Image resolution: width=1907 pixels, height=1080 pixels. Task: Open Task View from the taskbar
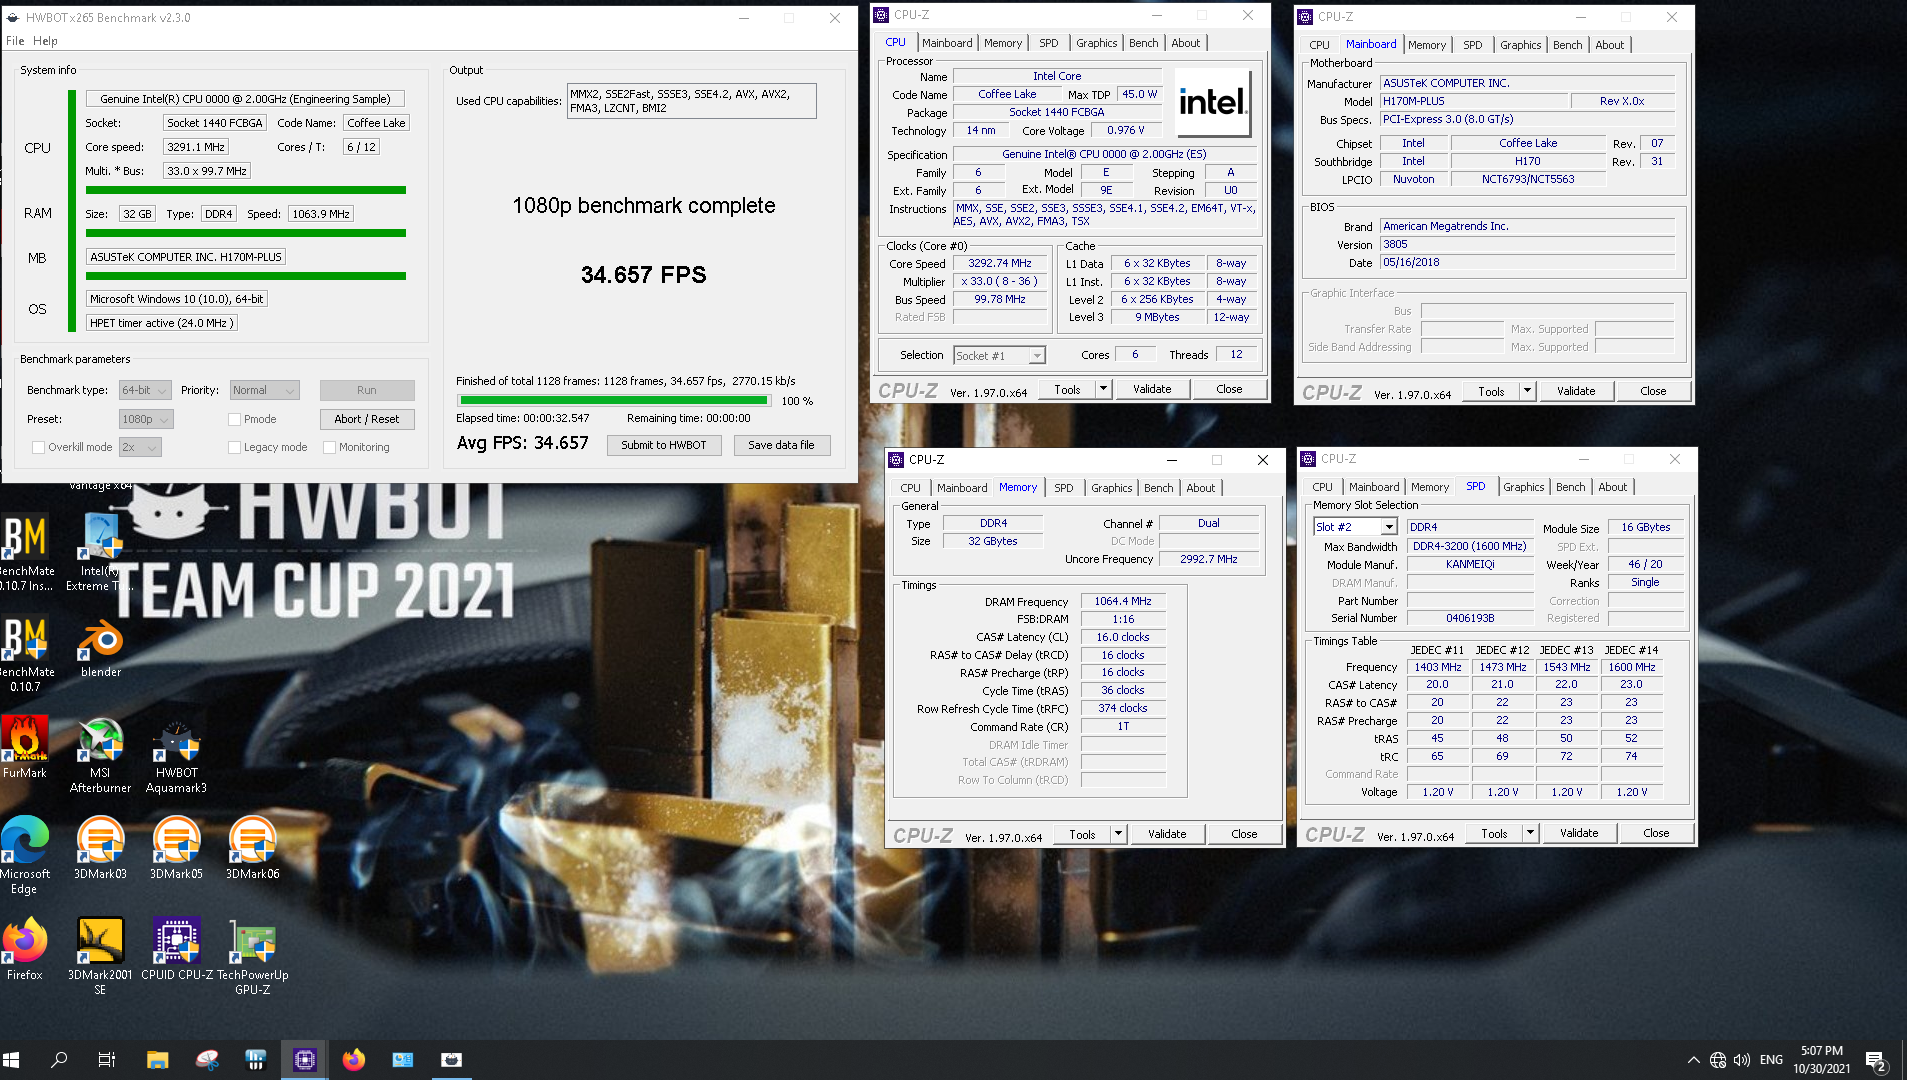107,1060
